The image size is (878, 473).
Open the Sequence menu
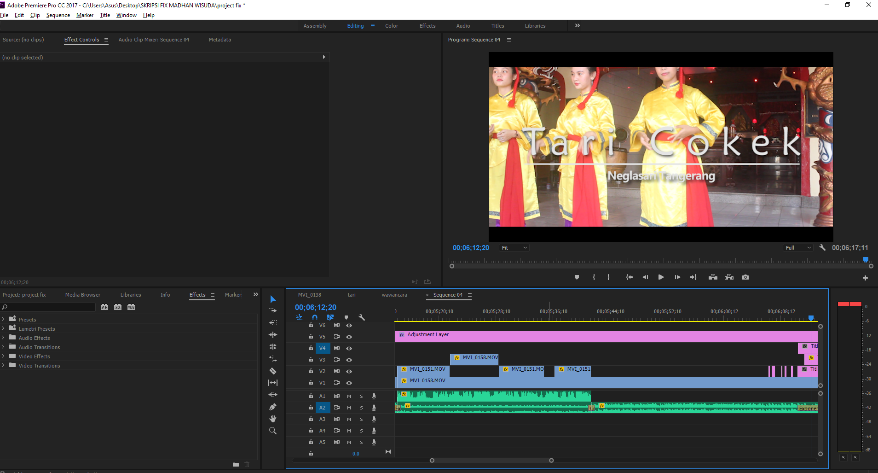[58, 15]
